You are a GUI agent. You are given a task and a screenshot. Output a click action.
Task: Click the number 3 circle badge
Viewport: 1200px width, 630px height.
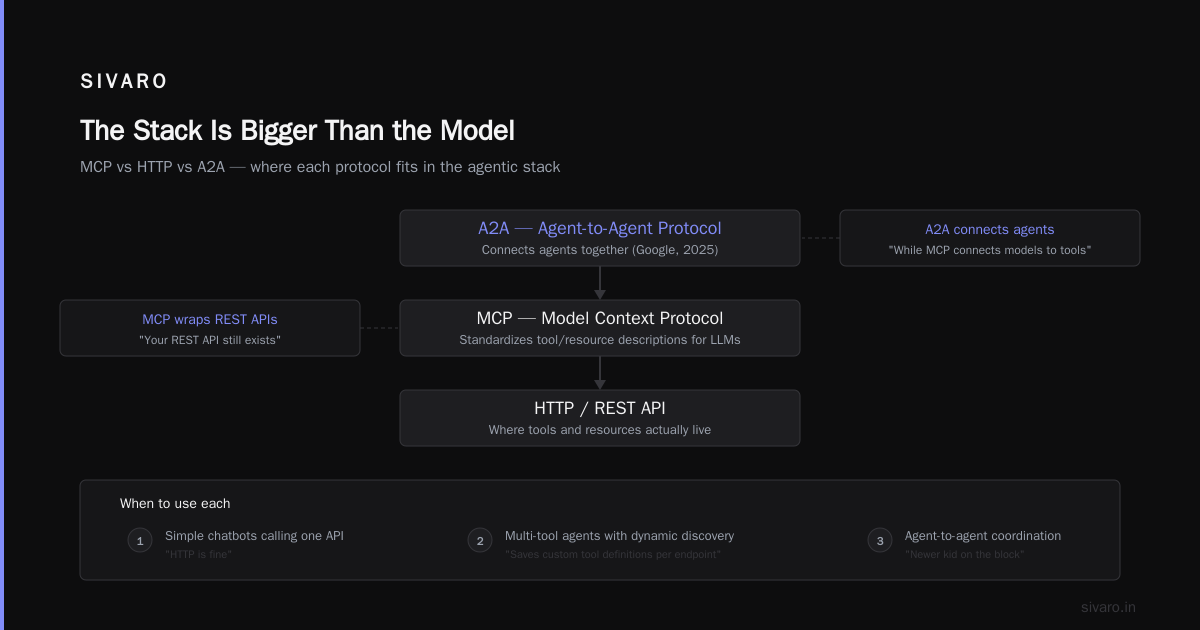(880, 541)
